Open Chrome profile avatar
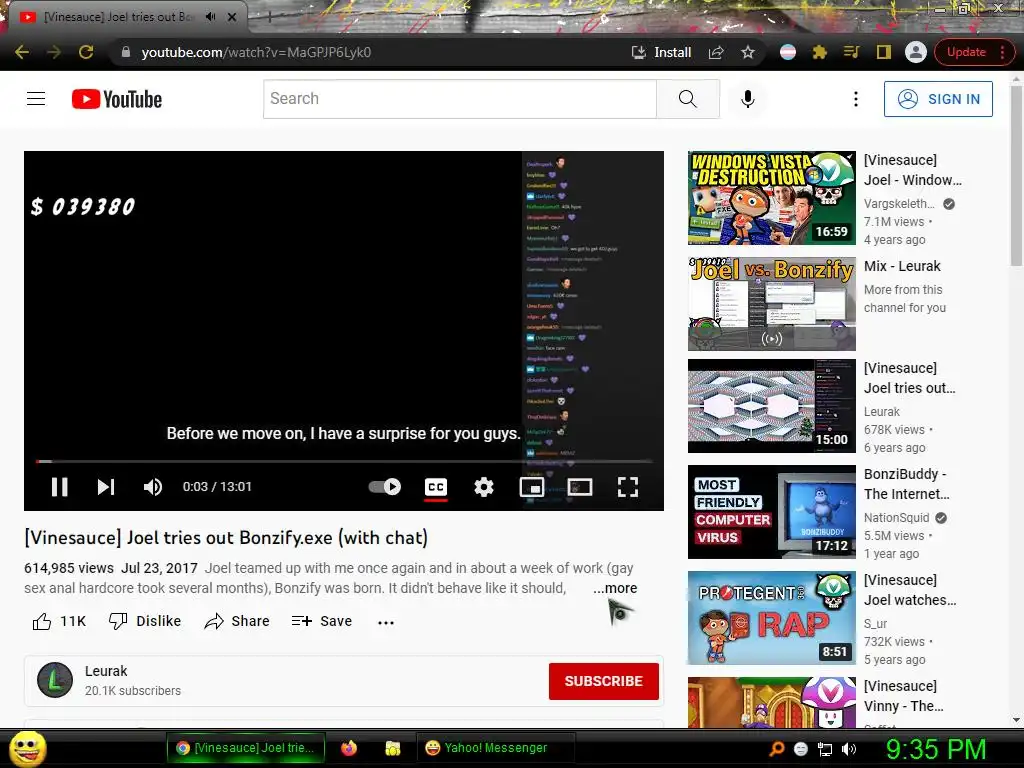The width and height of the screenshot is (1024, 768). coord(916,52)
